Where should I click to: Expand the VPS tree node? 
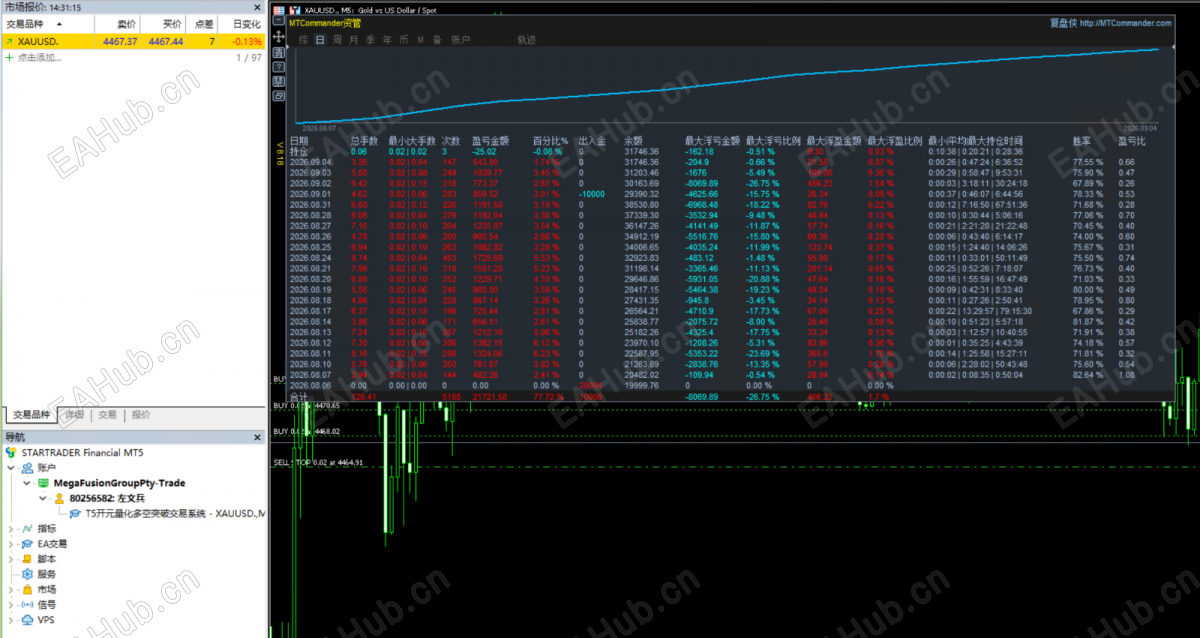11,620
